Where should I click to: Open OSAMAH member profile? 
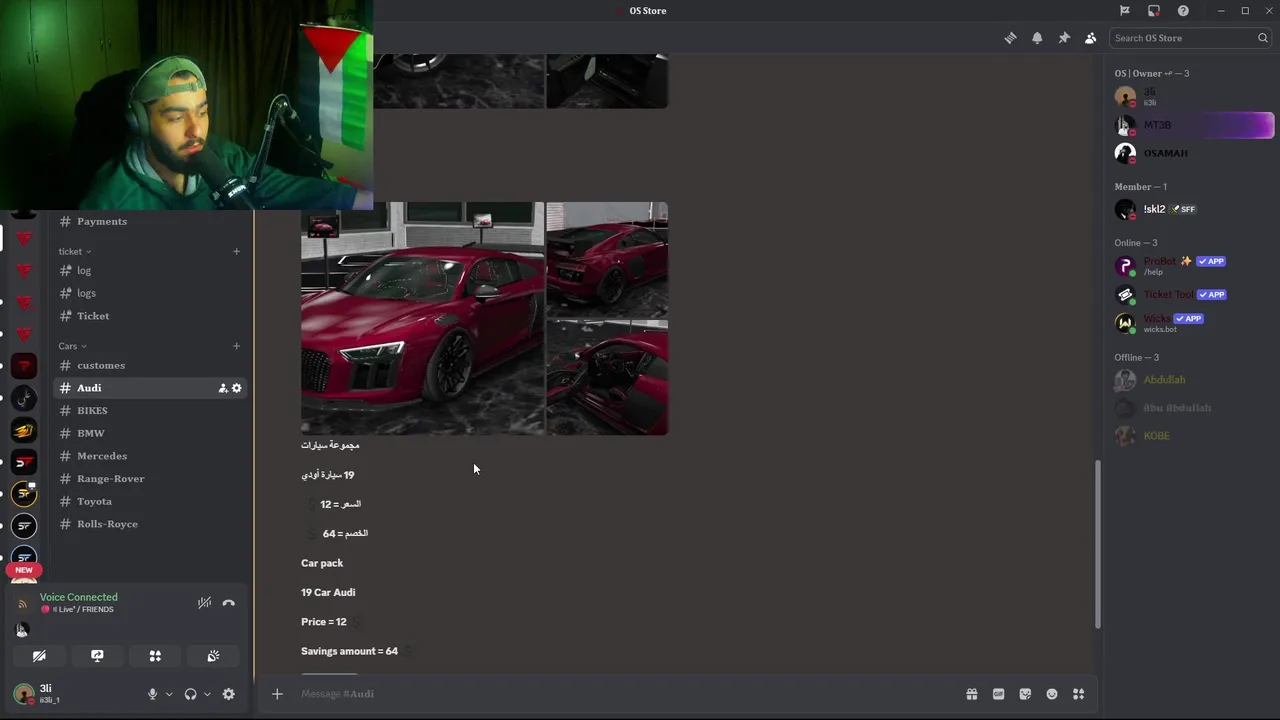(x=1193, y=153)
